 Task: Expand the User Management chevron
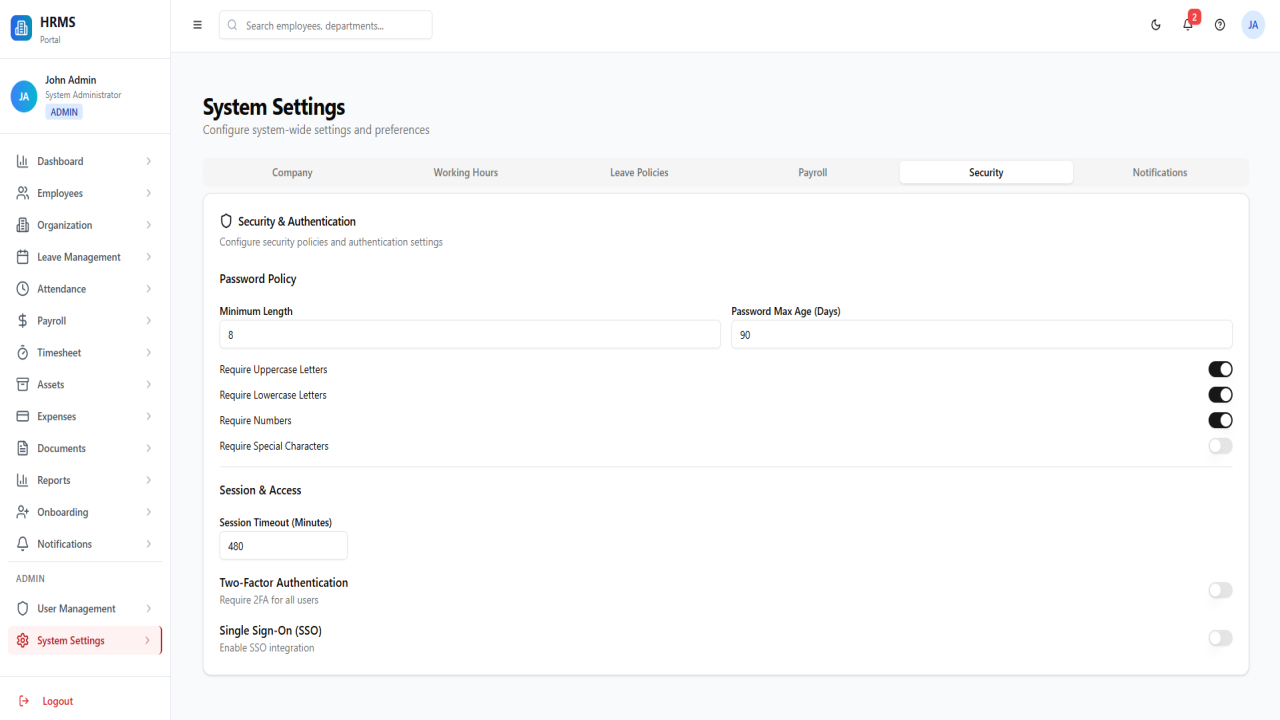(x=148, y=609)
